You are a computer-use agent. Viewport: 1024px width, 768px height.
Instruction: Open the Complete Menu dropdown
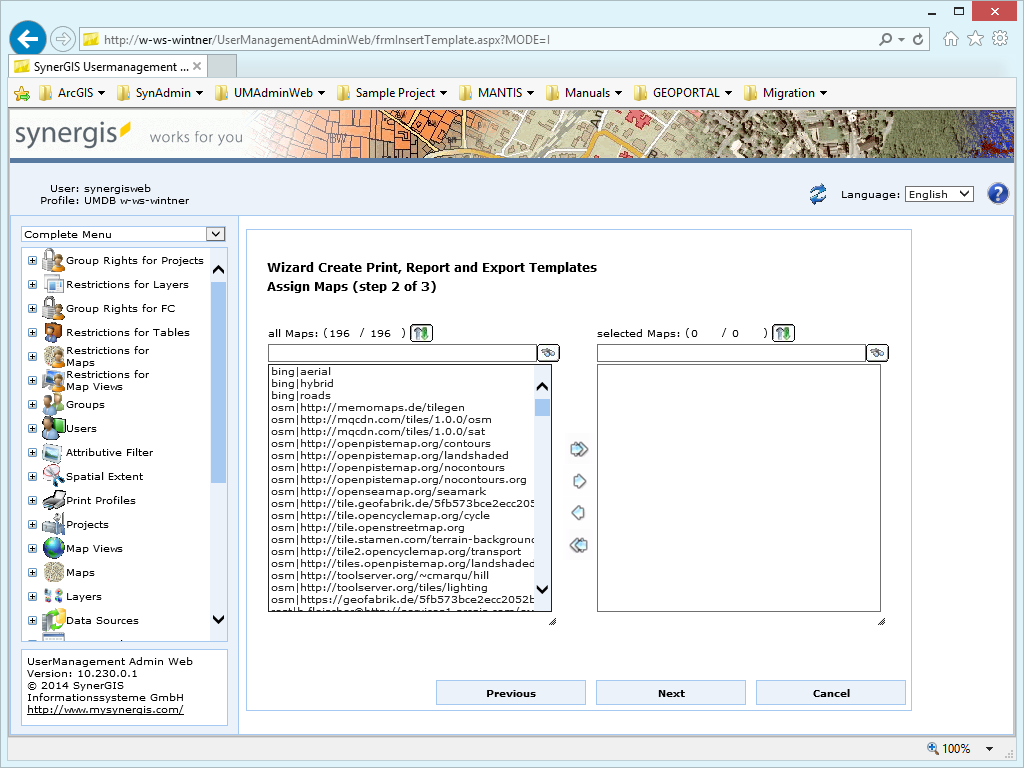click(x=123, y=233)
